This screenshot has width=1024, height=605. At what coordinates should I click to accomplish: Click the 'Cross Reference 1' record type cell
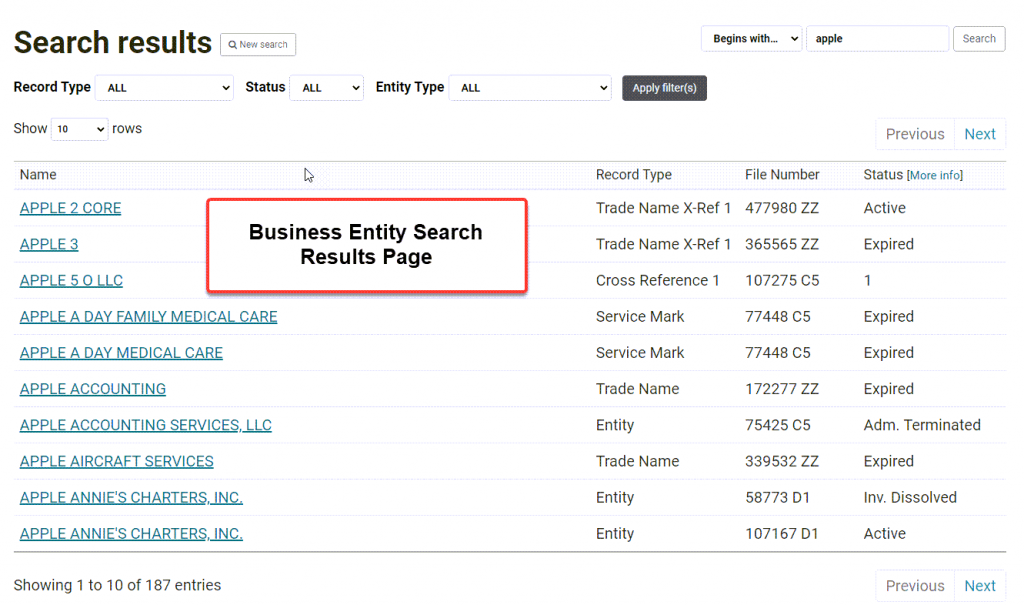click(x=657, y=280)
